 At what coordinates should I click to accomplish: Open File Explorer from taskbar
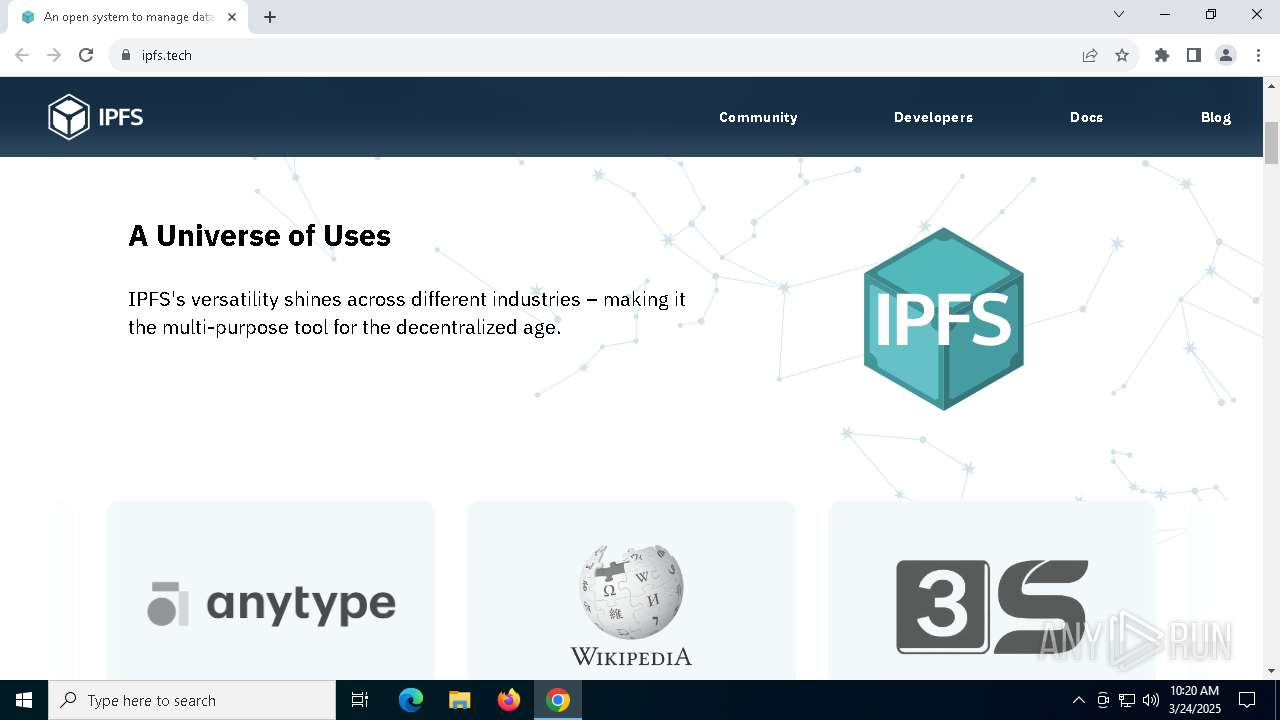point(459,700)
